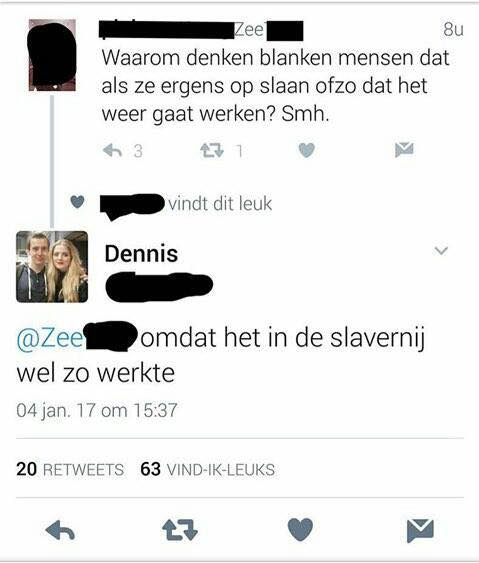Image resolution: width=479 pixels, height=563 pixels.
Task: Click the bottom envelope message icon
Action: click(x=420, y=530)
